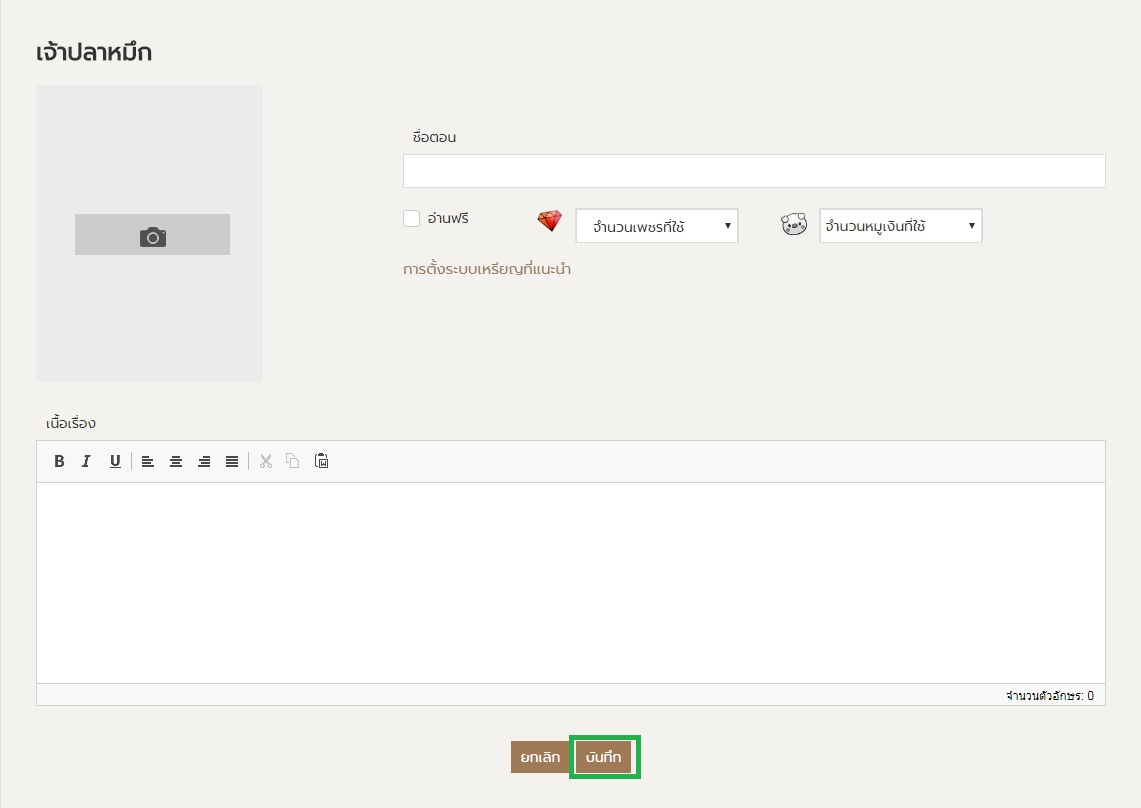Expand the จำนวนหมูเงินที่ใช้ dropdown
This screenshot has width=1141, height=808.
(900, 226)
